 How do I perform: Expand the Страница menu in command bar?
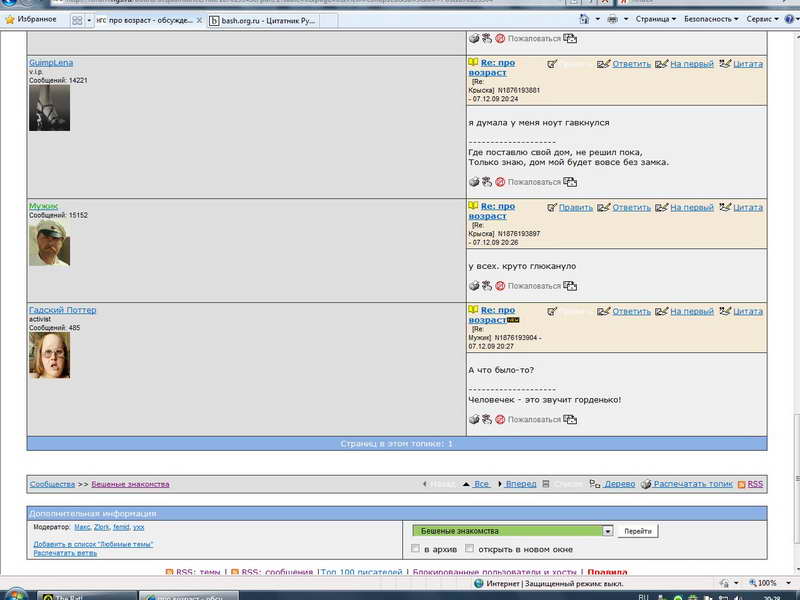[x=653, y=19]
